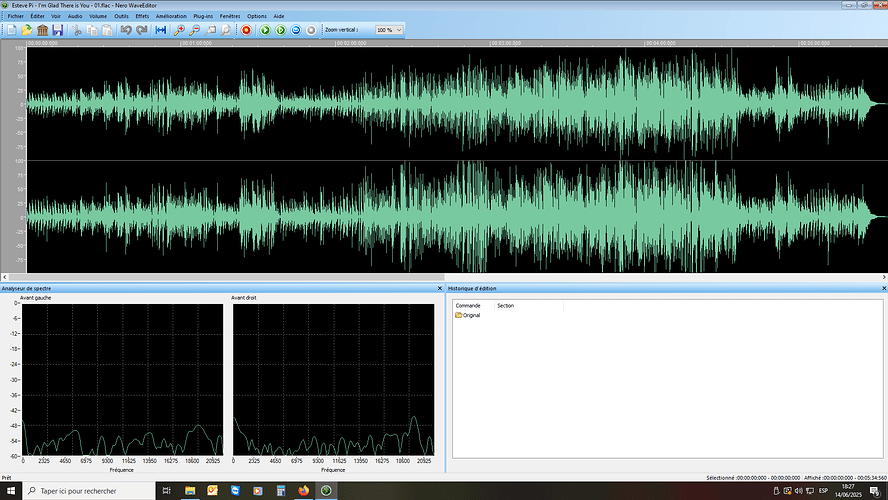The width and height of the screenshot is (888, 500).
Task: Close the Analyseur de spectre panel
Action: point(440,288)
